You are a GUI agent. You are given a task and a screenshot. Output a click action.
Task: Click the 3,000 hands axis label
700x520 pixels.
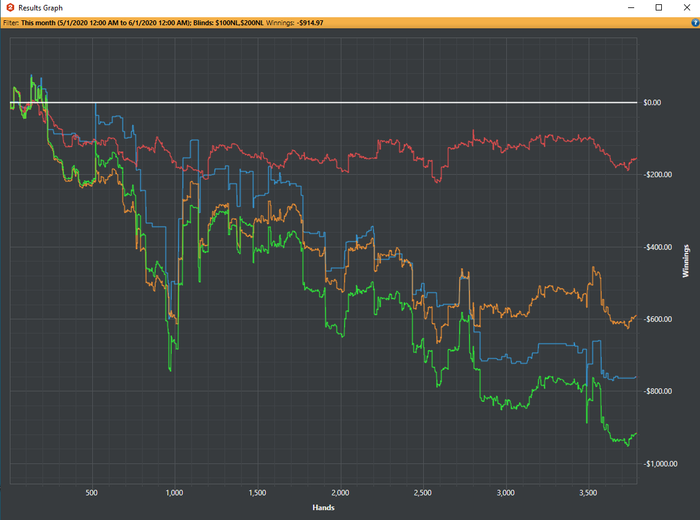[x=506, y=493]
